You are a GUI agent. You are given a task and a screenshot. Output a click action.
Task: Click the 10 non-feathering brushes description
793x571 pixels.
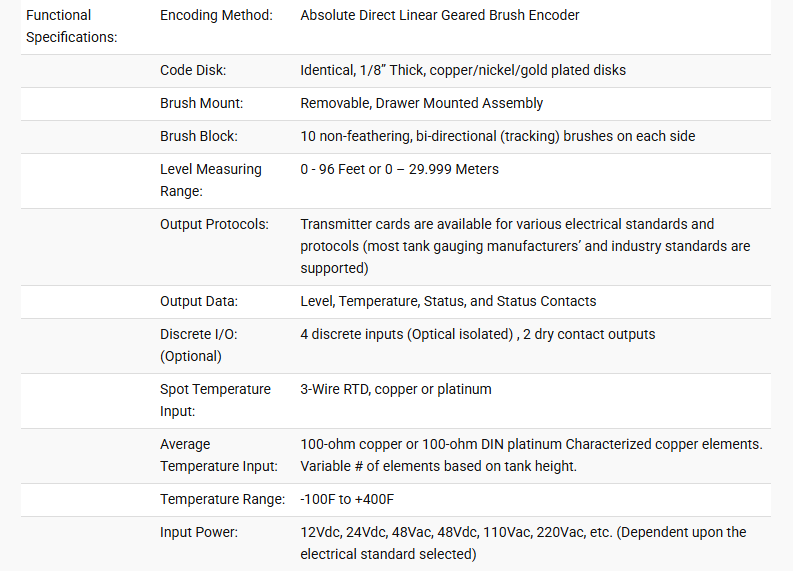[498, 137]
